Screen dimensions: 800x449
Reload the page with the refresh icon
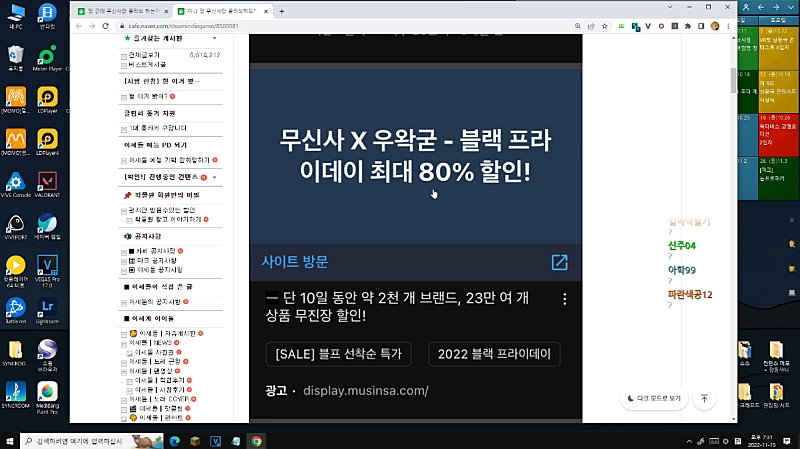(106, 26)
